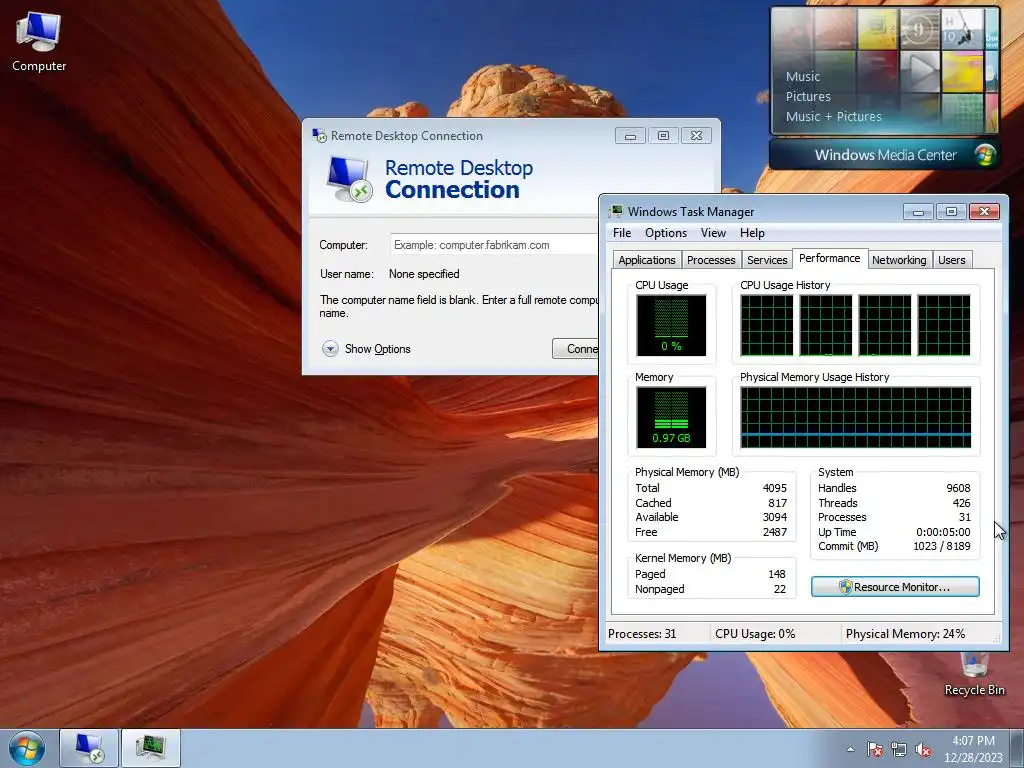Viewport: 1024px width, 768px height.
Task: Click Commit value 1023 / 8189
Action: click(942, 546)
